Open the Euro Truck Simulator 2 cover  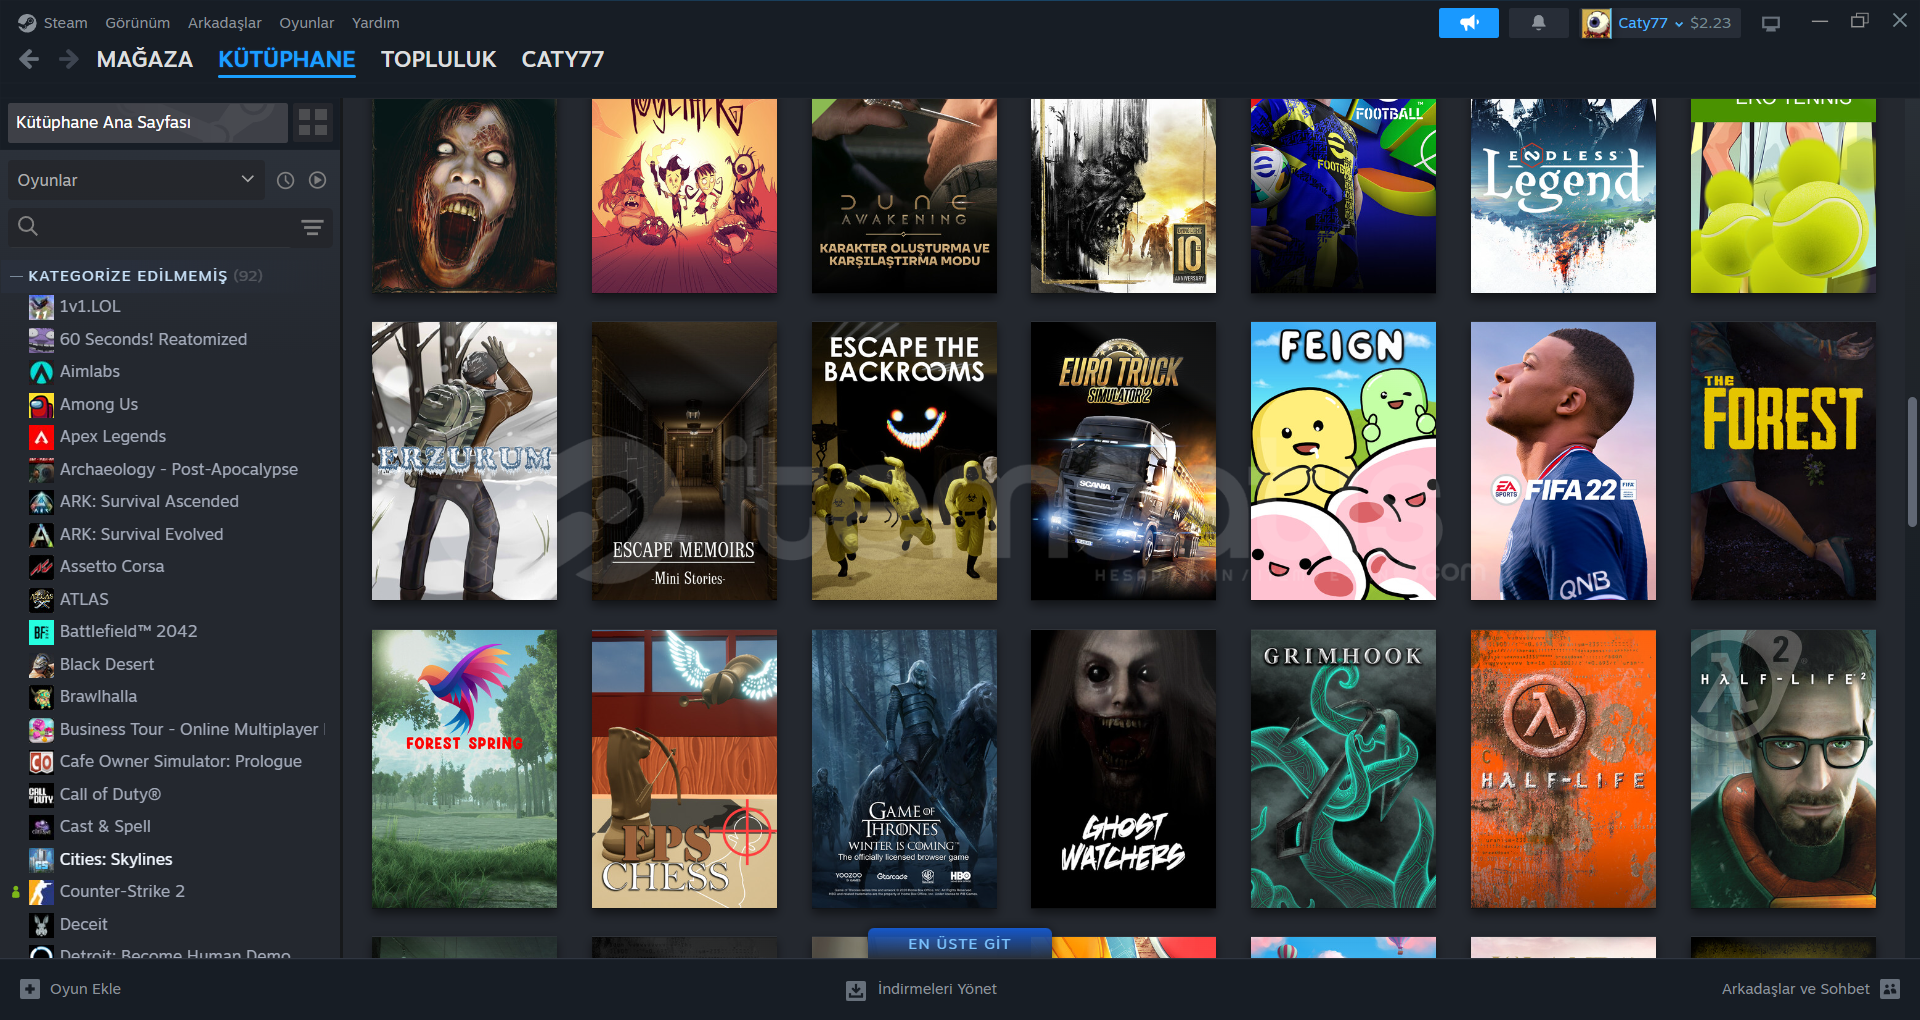[x=1123, y=461]
